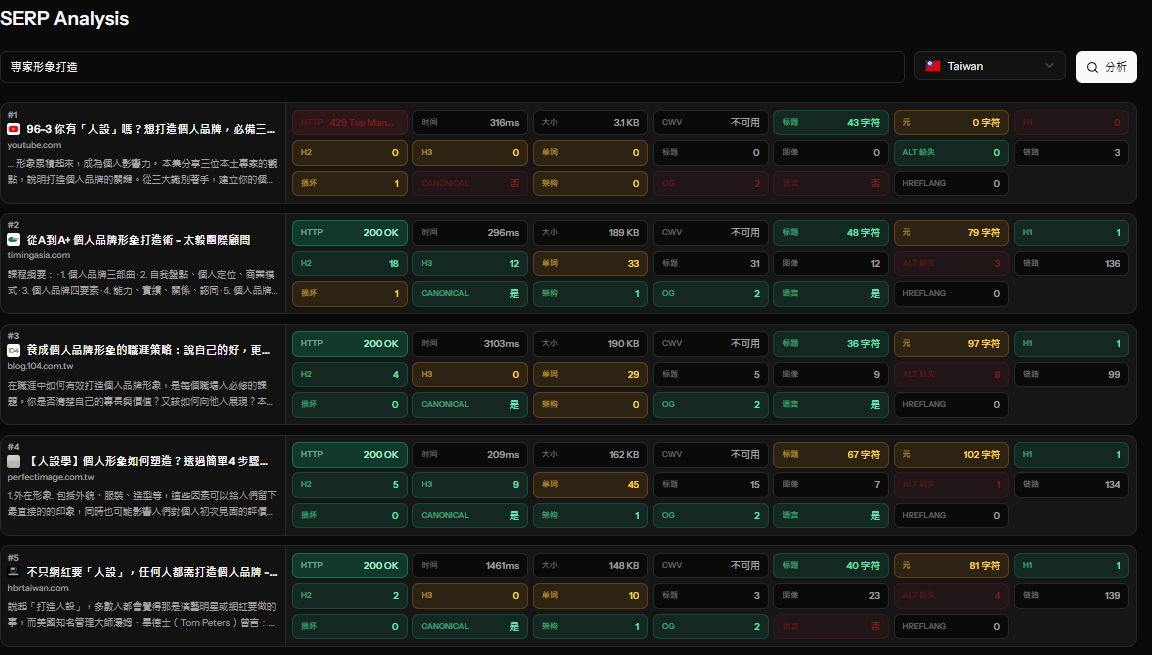Click the result #2 course outline snippet
1152x655 pixels.
tap(143, 282)
